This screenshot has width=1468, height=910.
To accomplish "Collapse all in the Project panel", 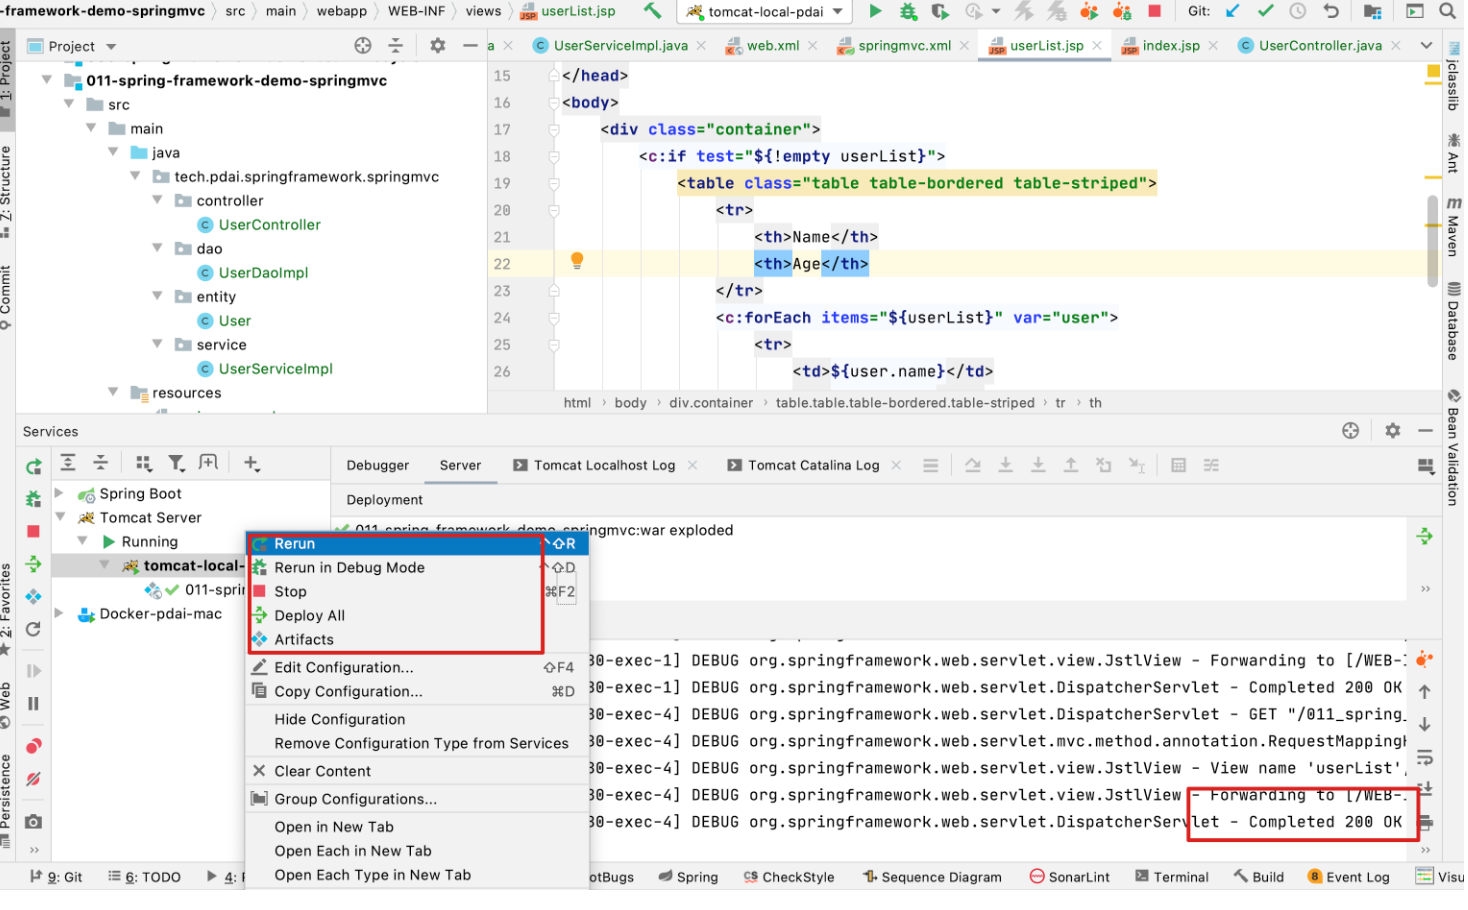I will (396, 46).
